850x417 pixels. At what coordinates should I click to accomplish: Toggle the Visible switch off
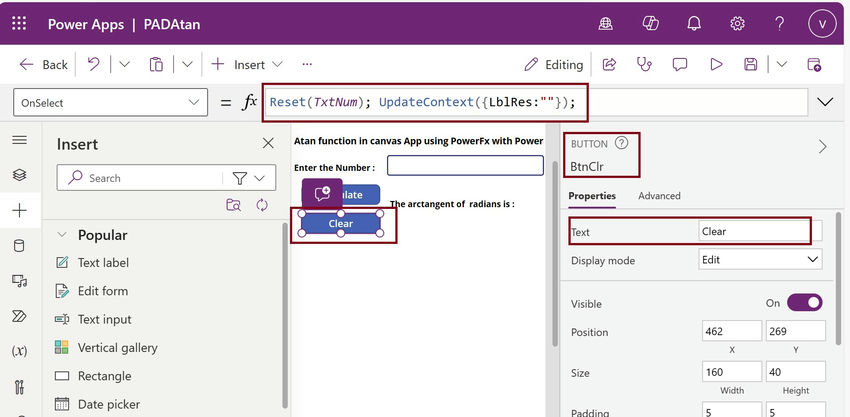[804, 303]
